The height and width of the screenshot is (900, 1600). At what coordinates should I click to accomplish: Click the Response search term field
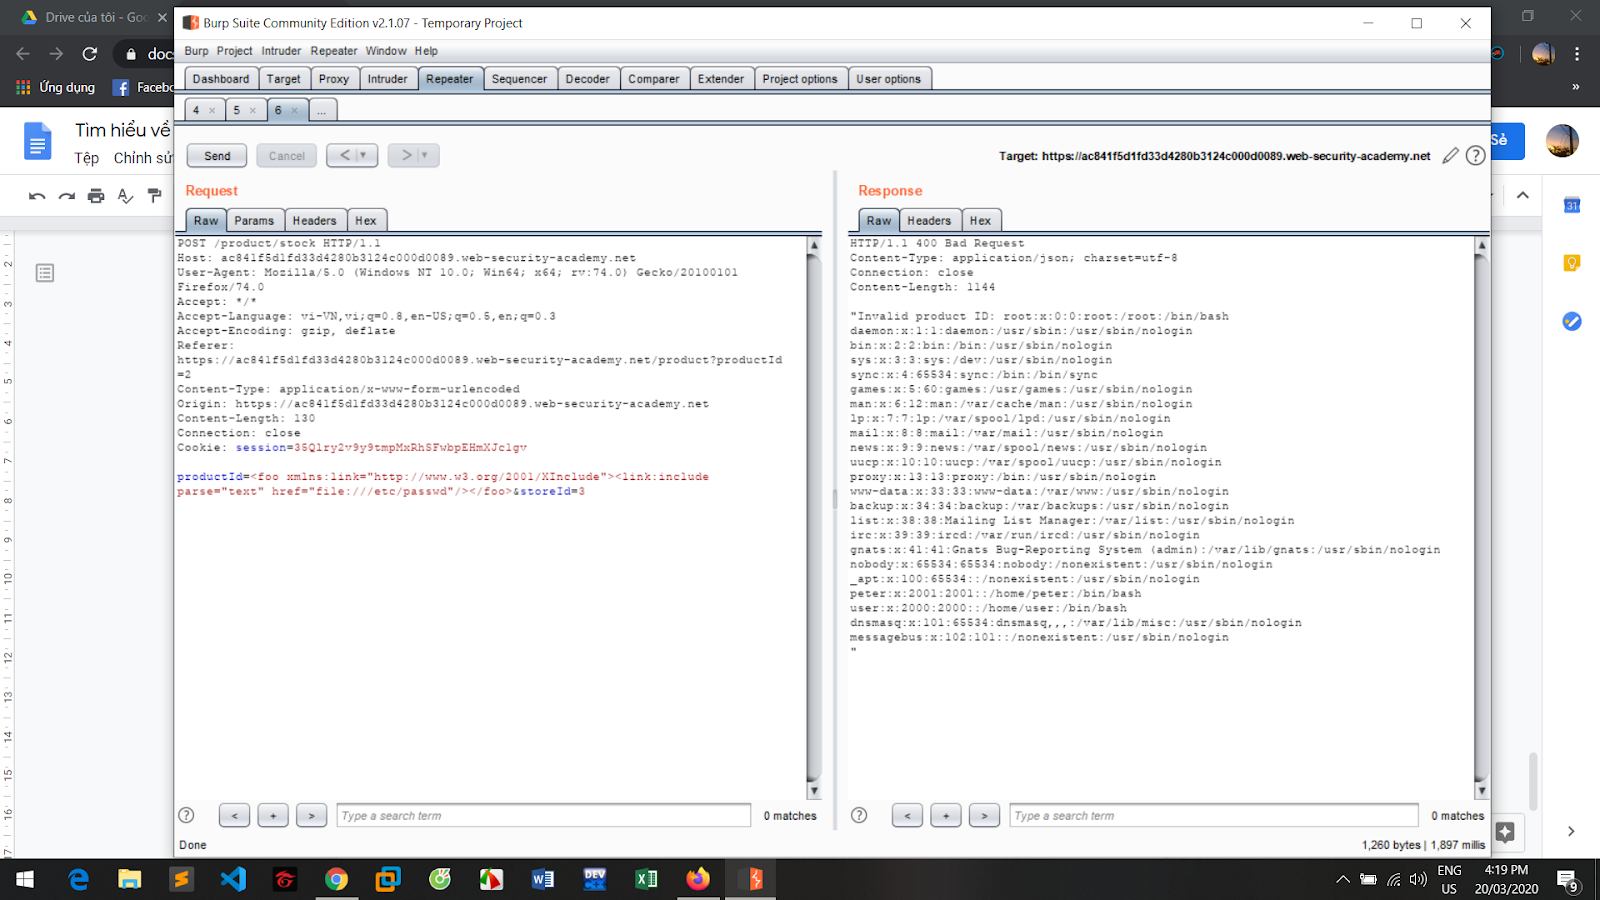click(1214, 815)
